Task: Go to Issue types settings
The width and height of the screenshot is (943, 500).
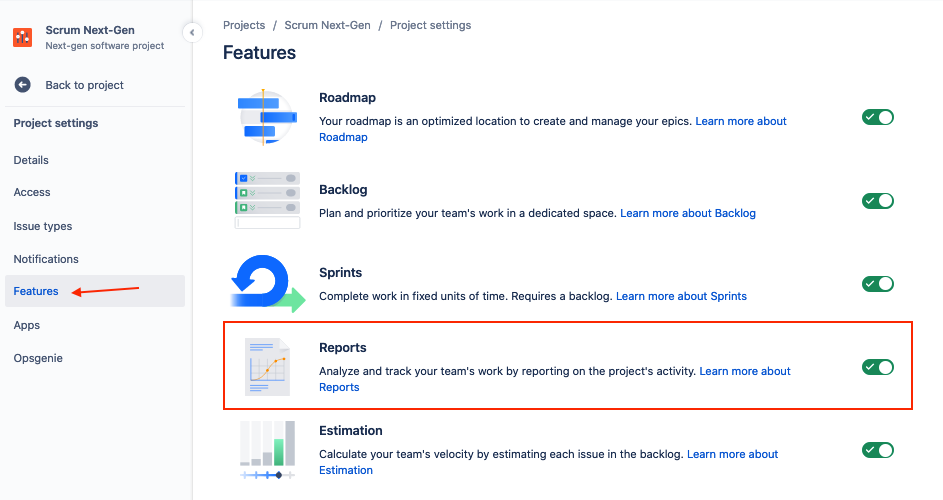Action: click(x=43, y=226)
